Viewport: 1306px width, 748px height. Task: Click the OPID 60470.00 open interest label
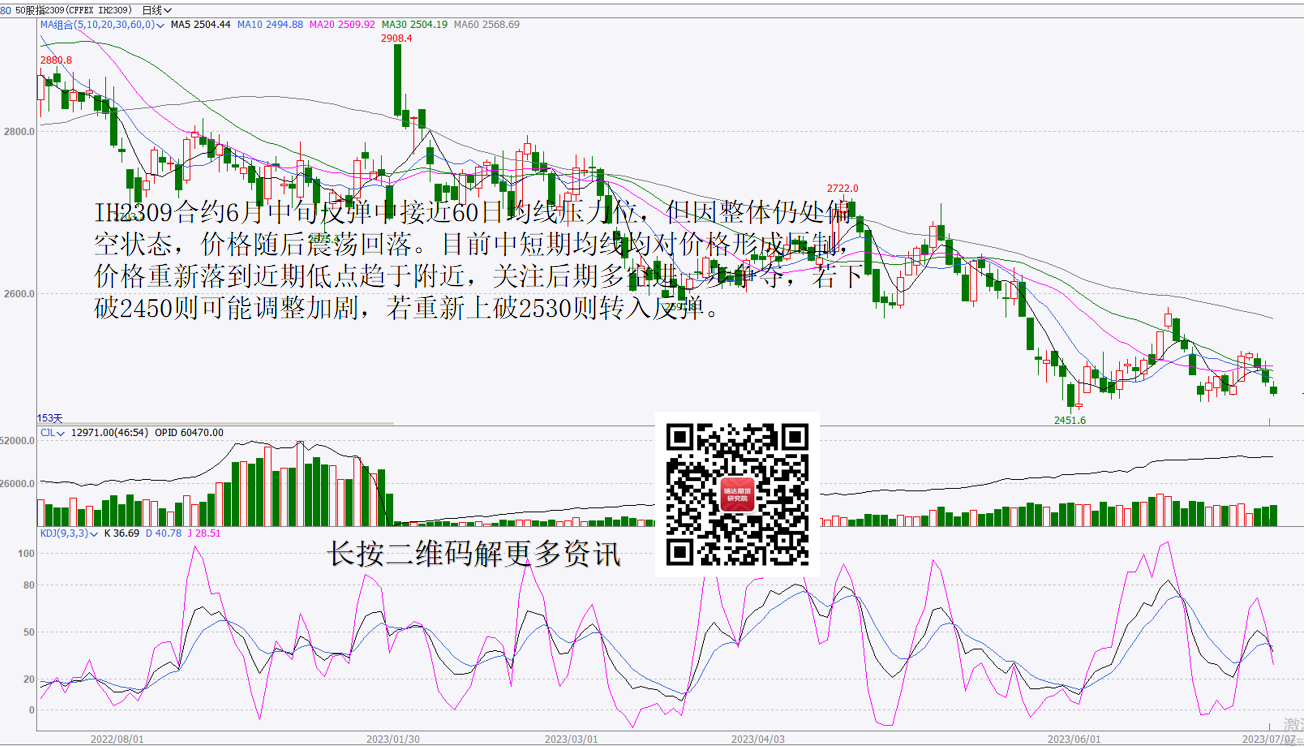coord(189,433)
